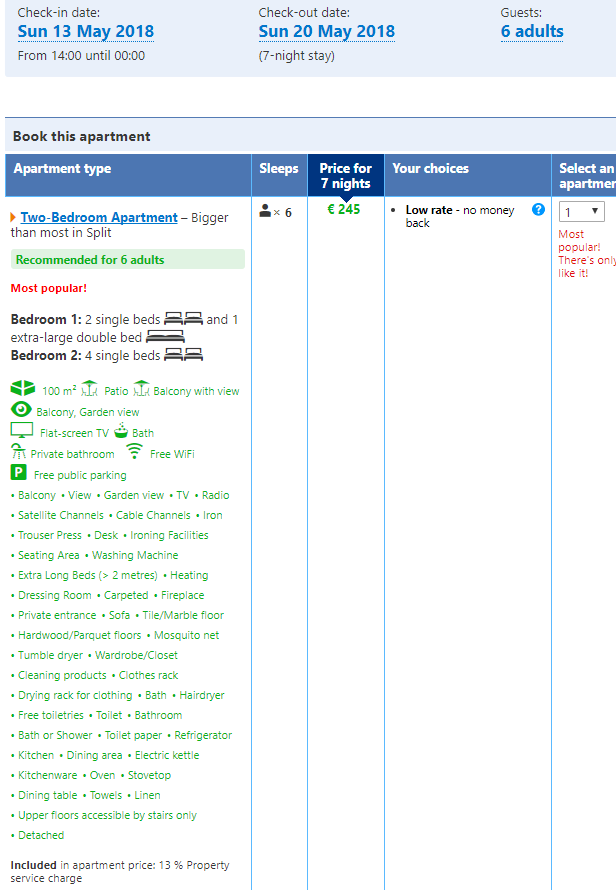The image size is (616, 890).
Task: Click the Bath tub icon
Action: point(121,431)
